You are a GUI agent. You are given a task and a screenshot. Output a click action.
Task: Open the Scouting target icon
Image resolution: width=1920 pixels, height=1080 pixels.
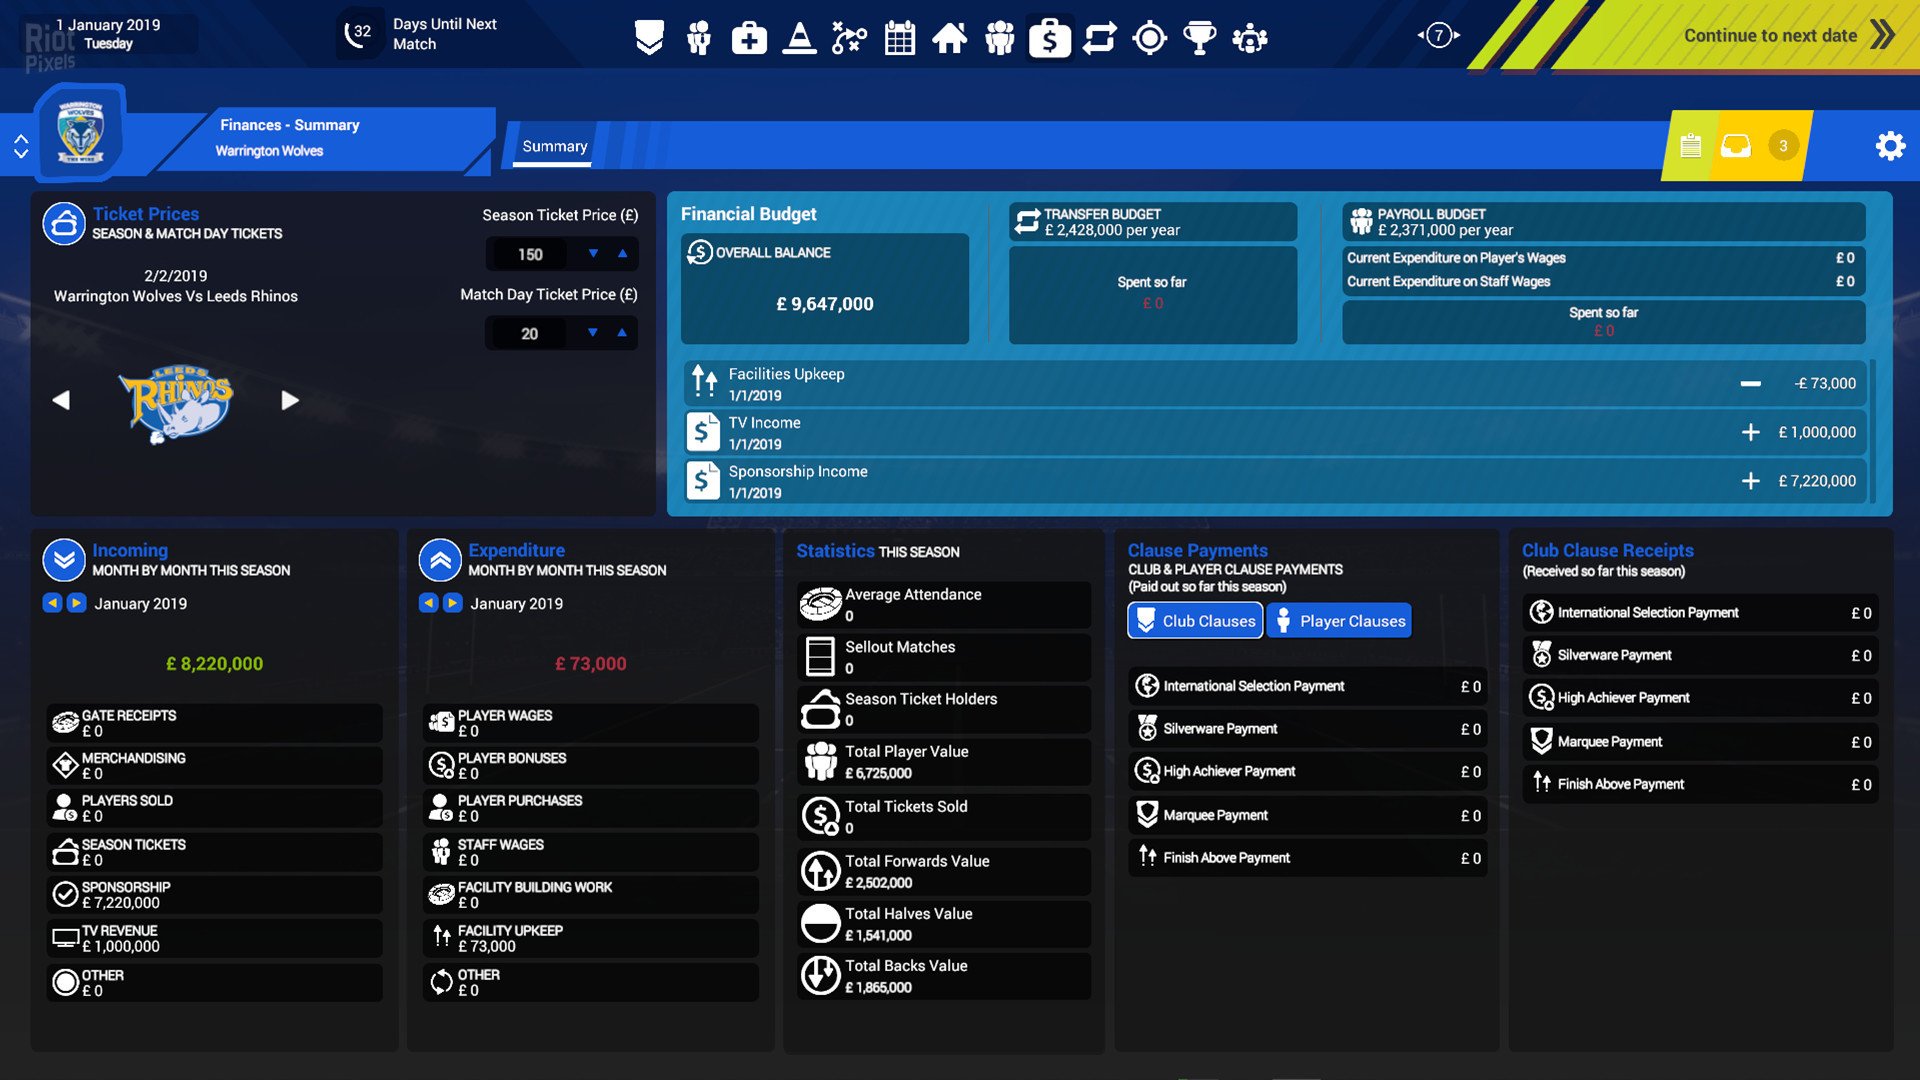(1148, 37)
